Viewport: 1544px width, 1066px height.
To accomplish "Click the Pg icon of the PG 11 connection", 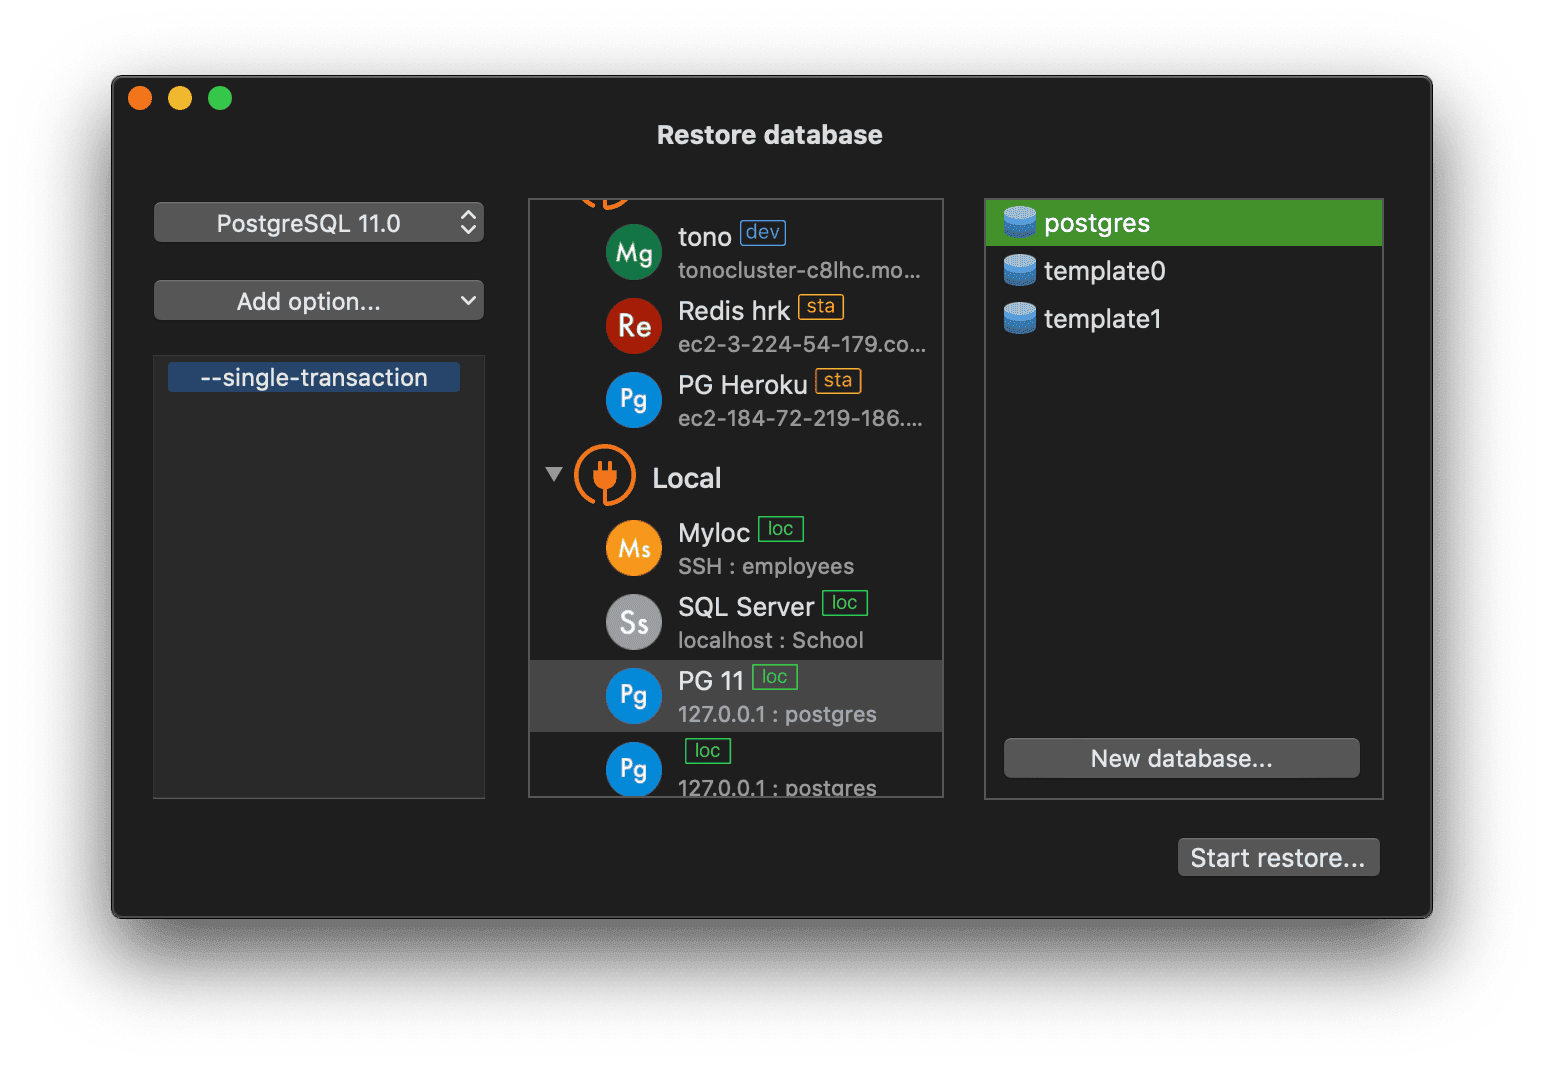I will (x=634, y=696).
